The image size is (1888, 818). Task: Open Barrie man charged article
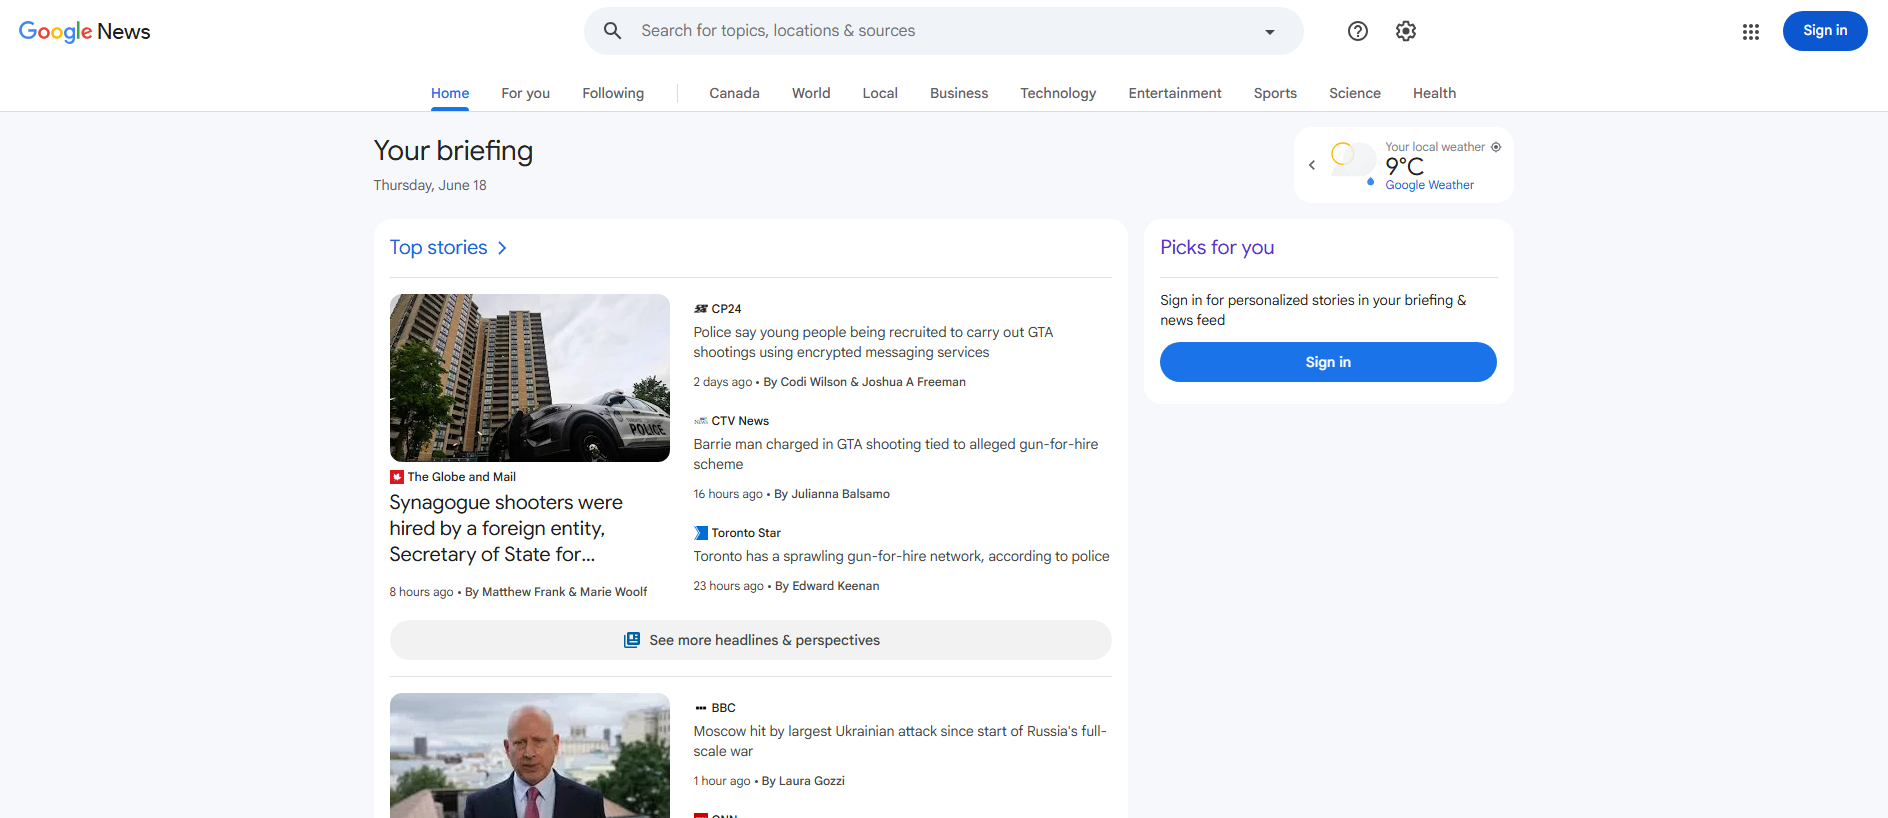point(895,454)
